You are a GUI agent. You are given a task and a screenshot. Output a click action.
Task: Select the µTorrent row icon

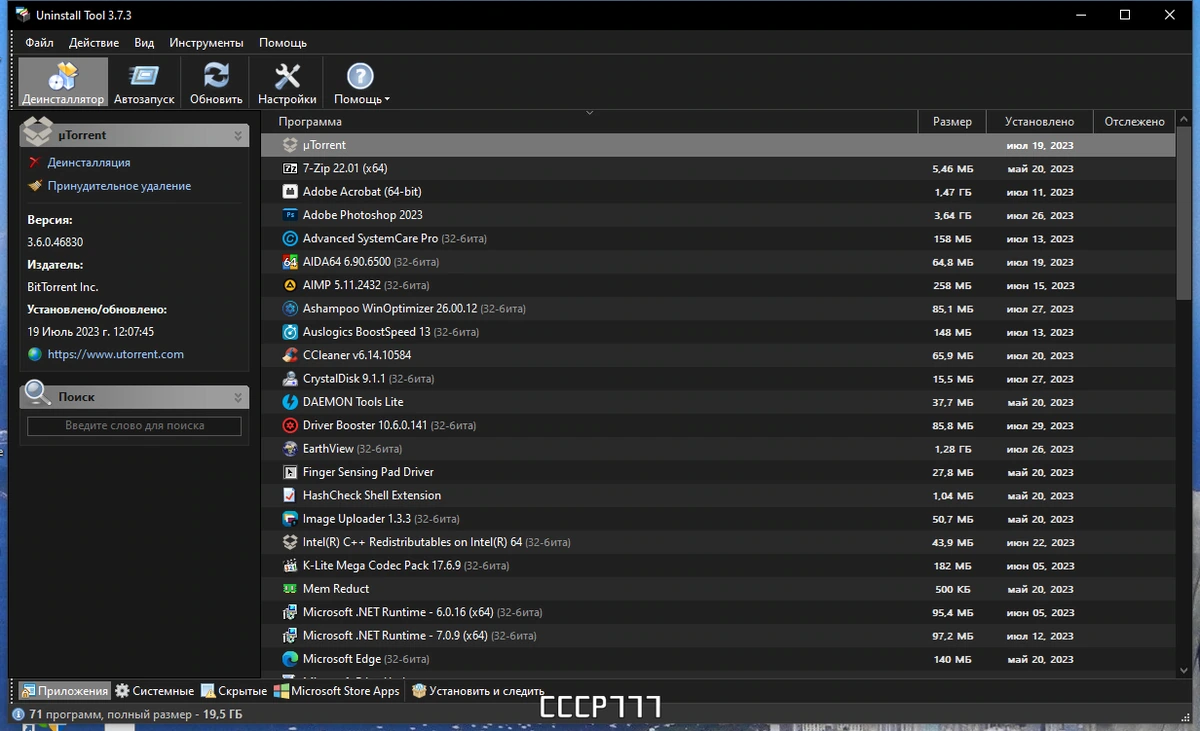point(290,145)
